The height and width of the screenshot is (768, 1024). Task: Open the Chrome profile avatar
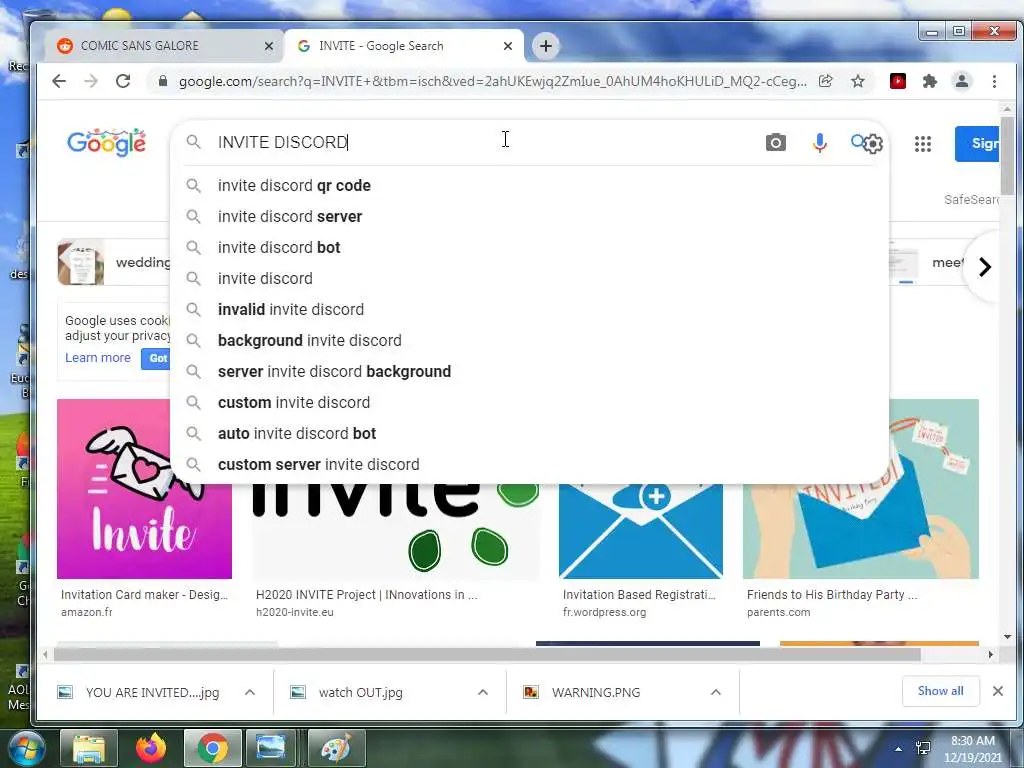pos(961,81)
